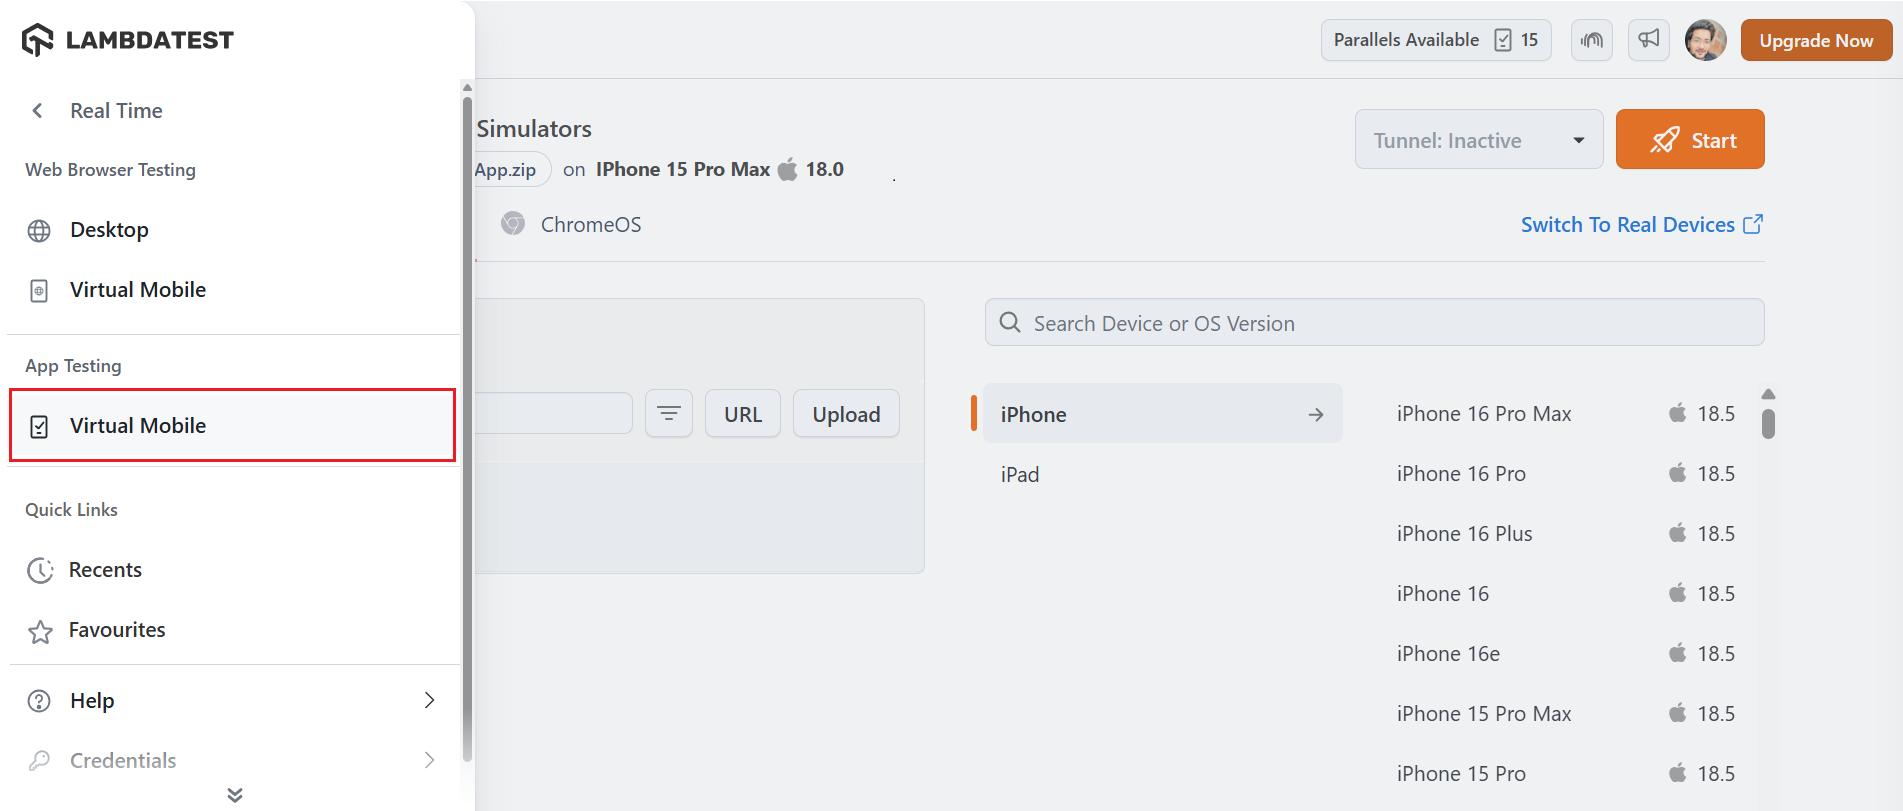
Task: Click the LambdaTest logo
Action: pos(127,39)
